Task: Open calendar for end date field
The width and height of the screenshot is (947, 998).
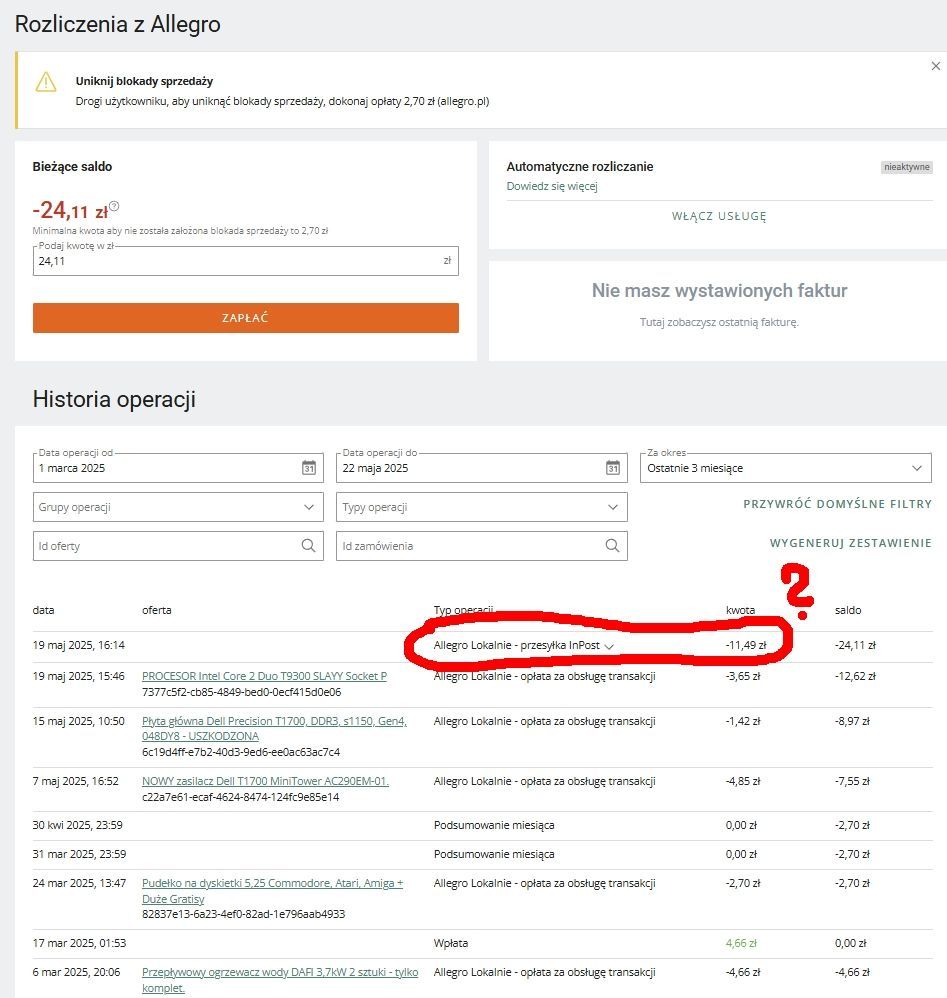Action: pyautogui.click(x=613, y=468)
